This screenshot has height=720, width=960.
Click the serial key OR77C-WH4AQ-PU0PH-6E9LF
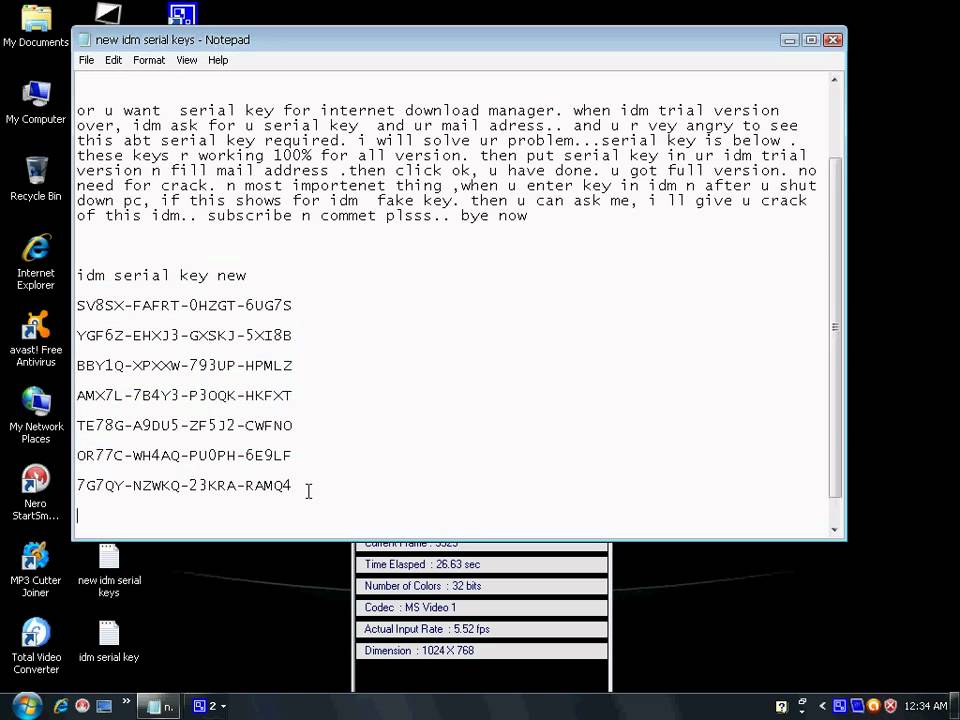point(184,456)
